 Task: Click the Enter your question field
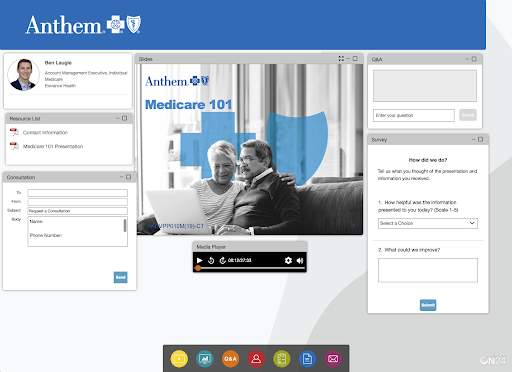coord(414,115)
